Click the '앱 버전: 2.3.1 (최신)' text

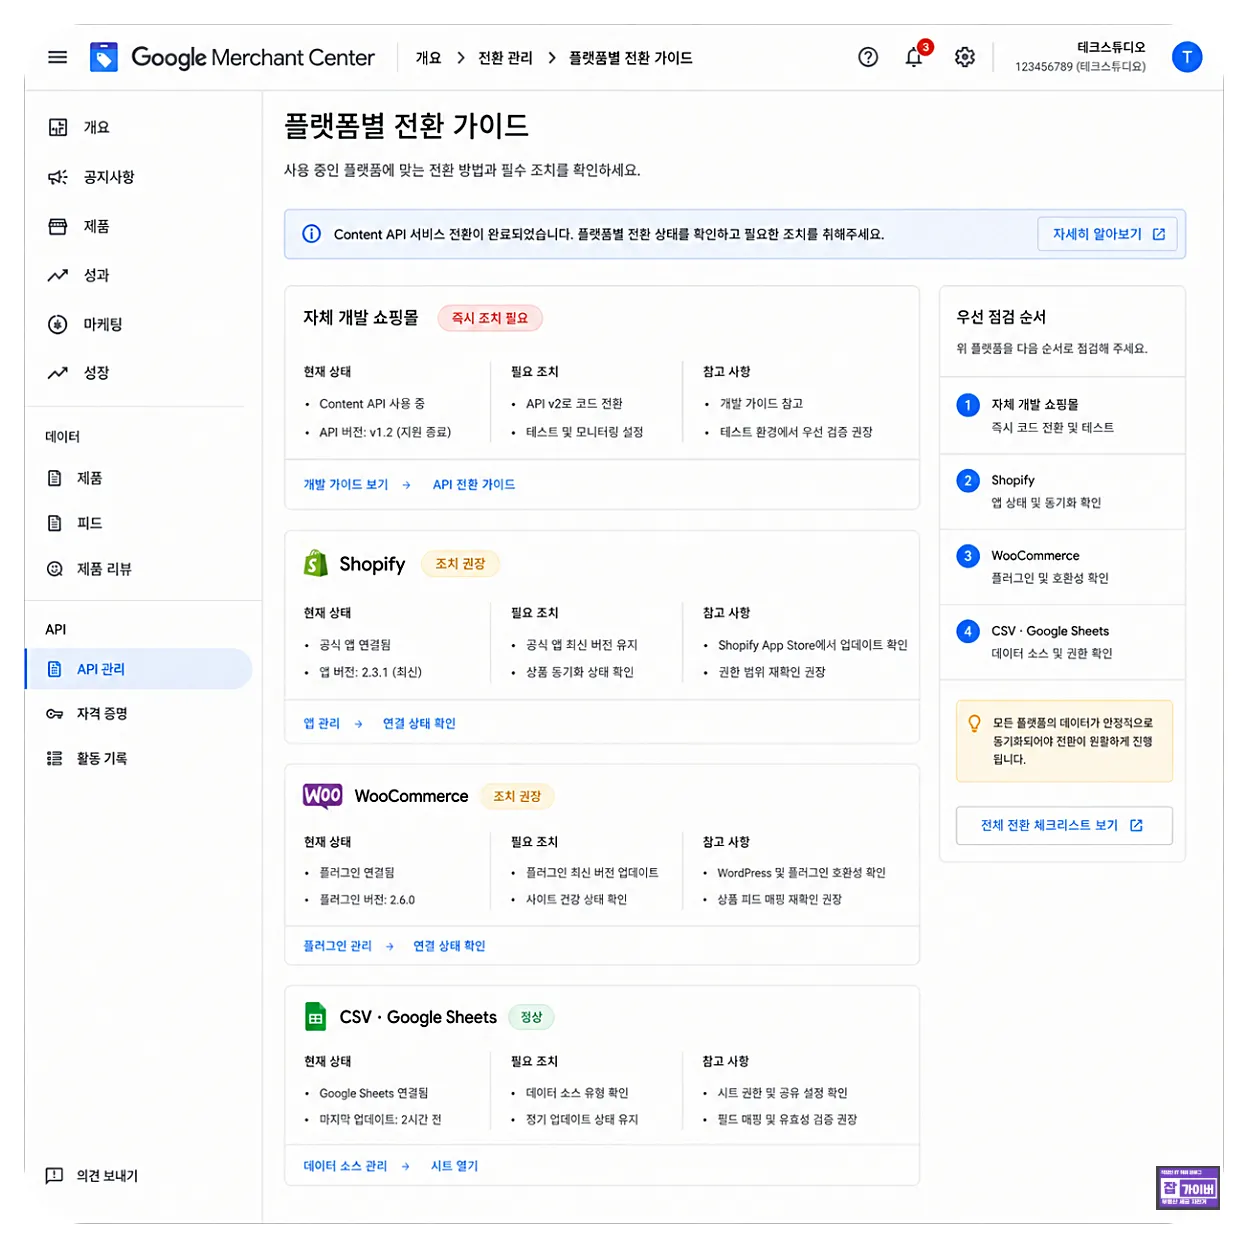(371, 673)
